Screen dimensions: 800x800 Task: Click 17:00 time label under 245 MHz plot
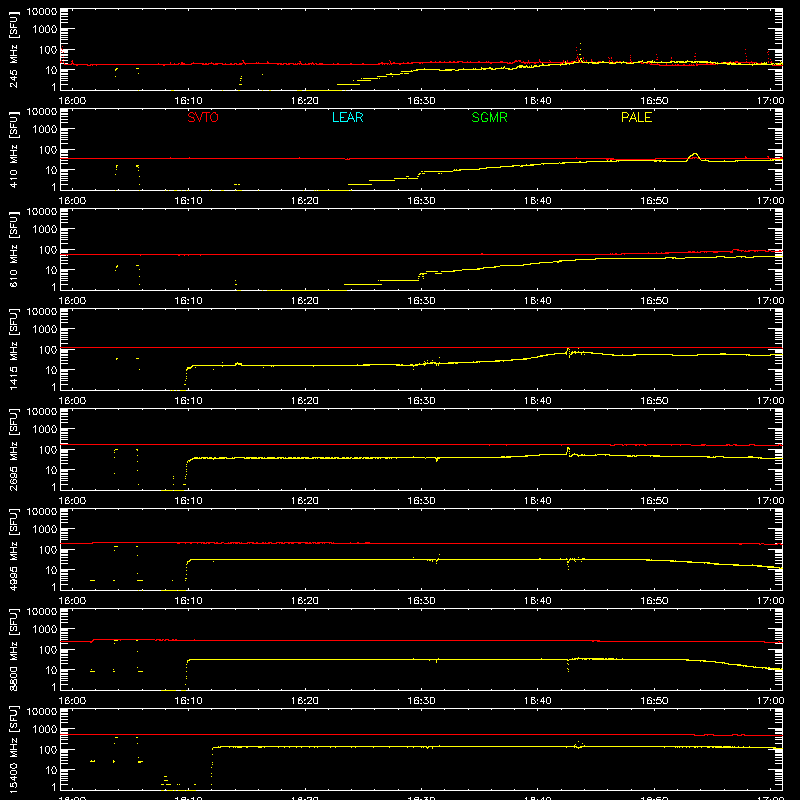[770, 101]
